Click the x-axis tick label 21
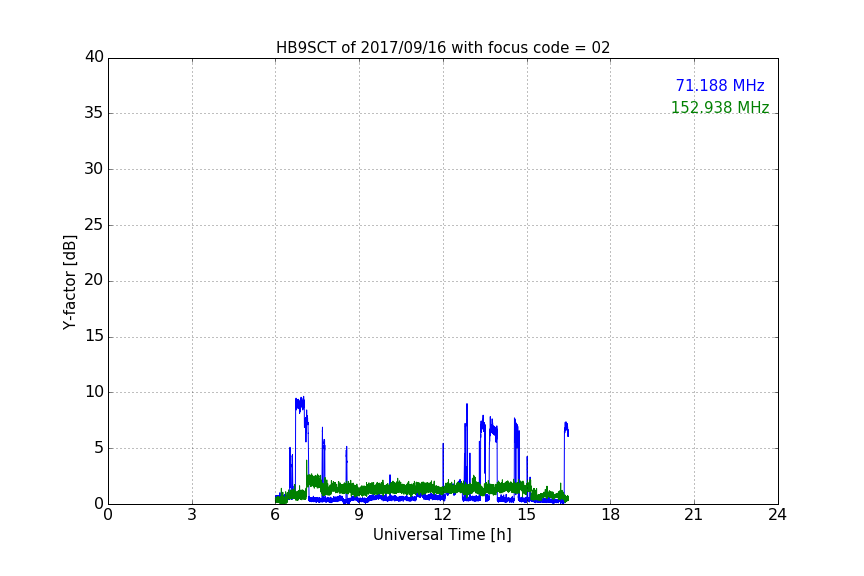This screenshot has height=576, width=864. [694, 515]
